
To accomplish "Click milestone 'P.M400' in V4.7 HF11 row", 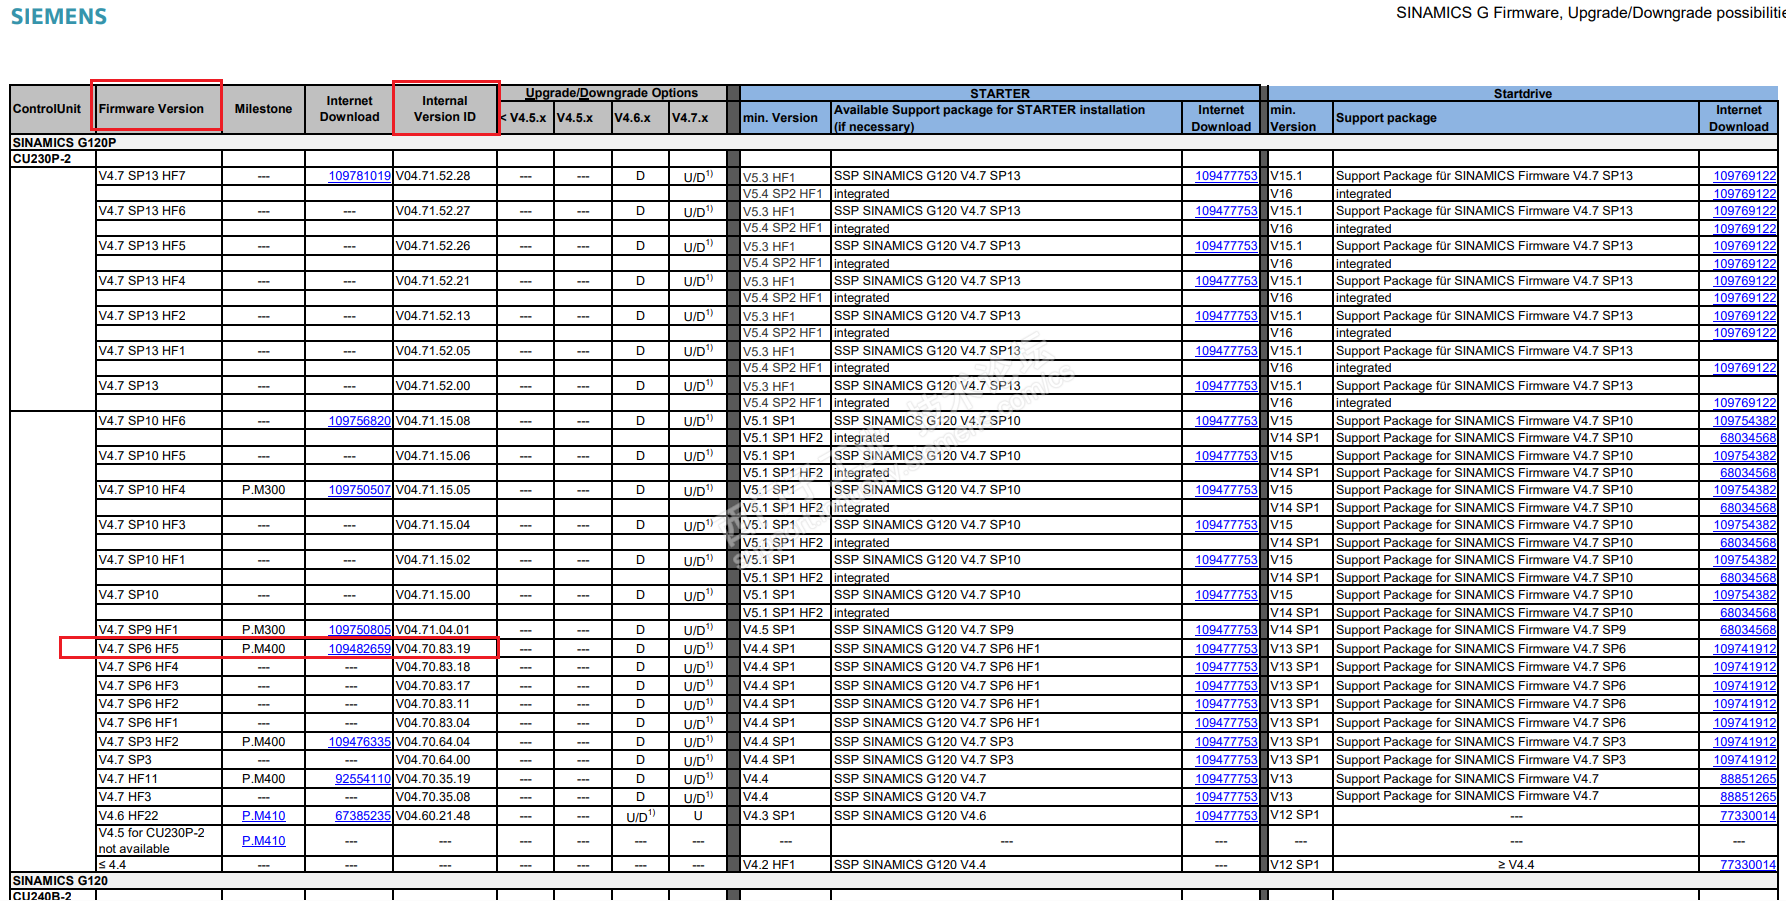I will (263, 779).
